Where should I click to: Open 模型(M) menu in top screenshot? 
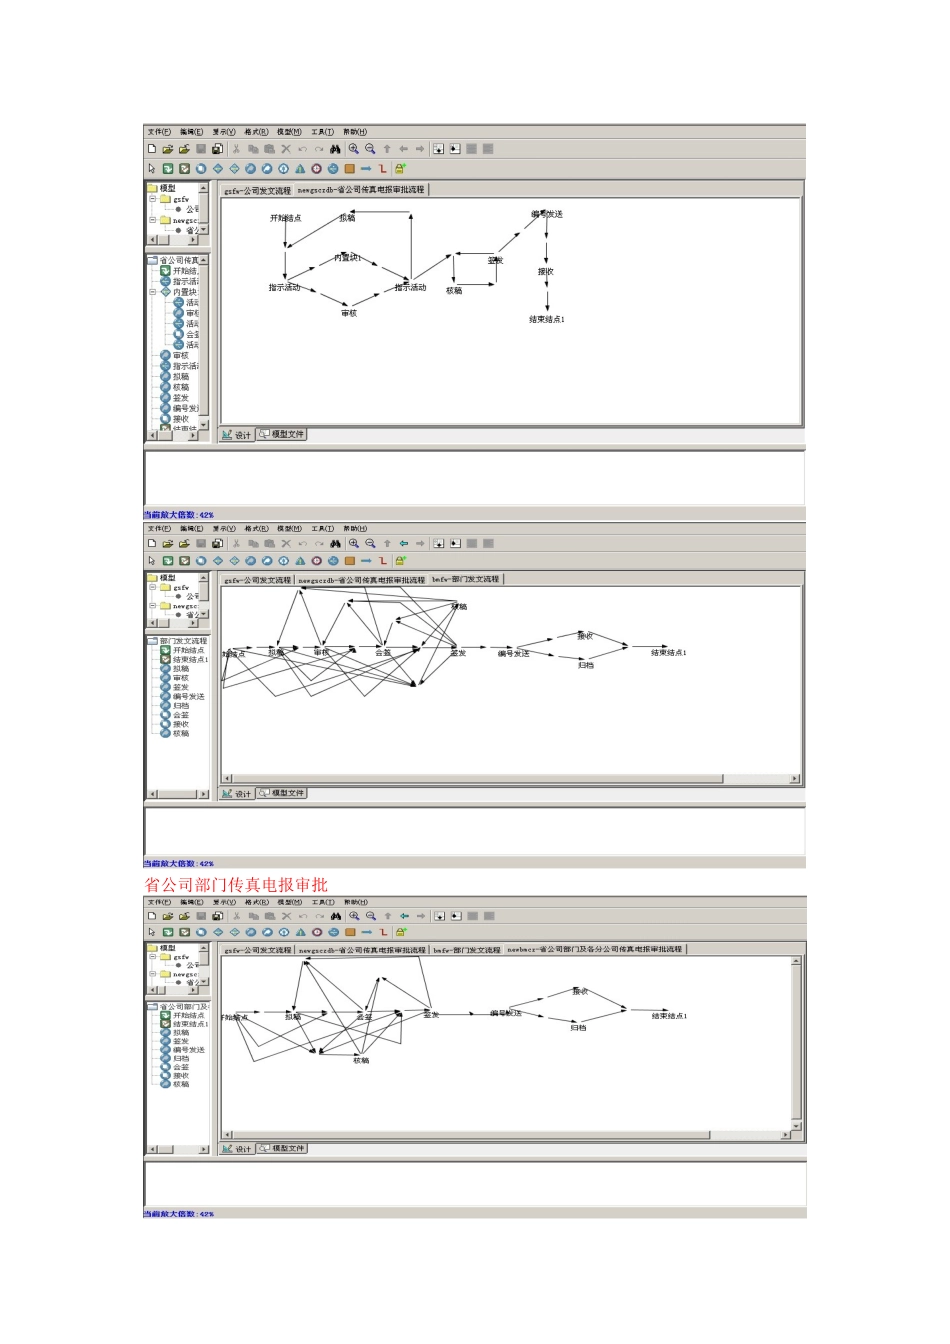click(x=289, y=132)
